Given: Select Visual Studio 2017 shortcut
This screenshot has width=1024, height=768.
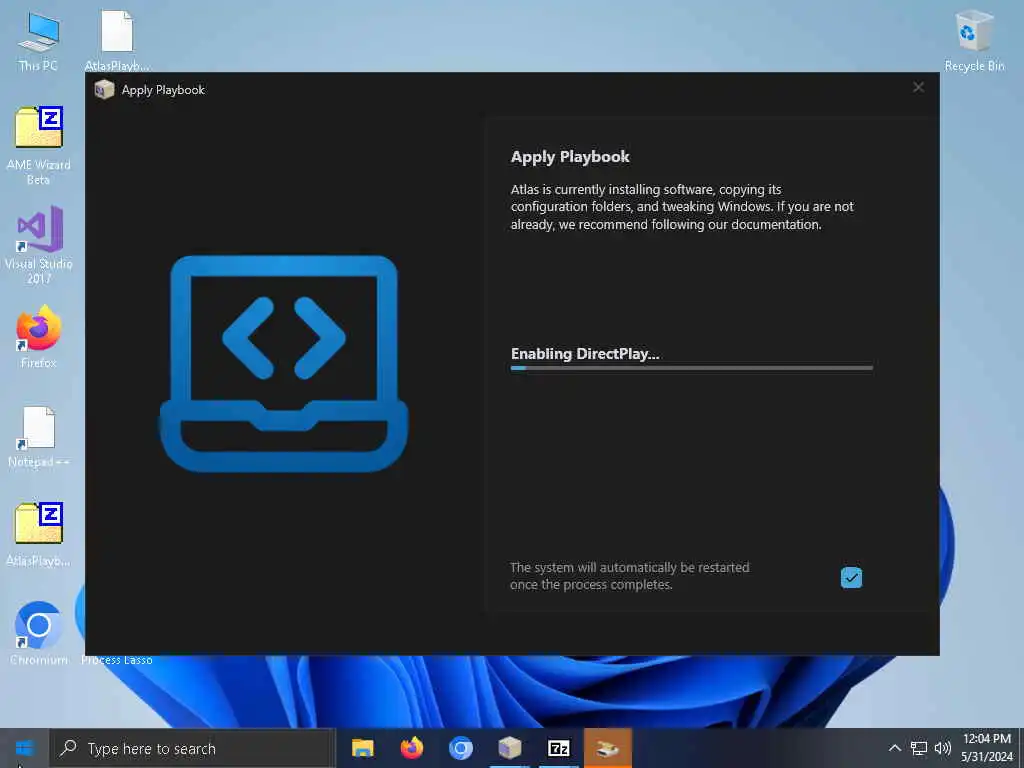Looking at the screenshot, I should 39,244.
